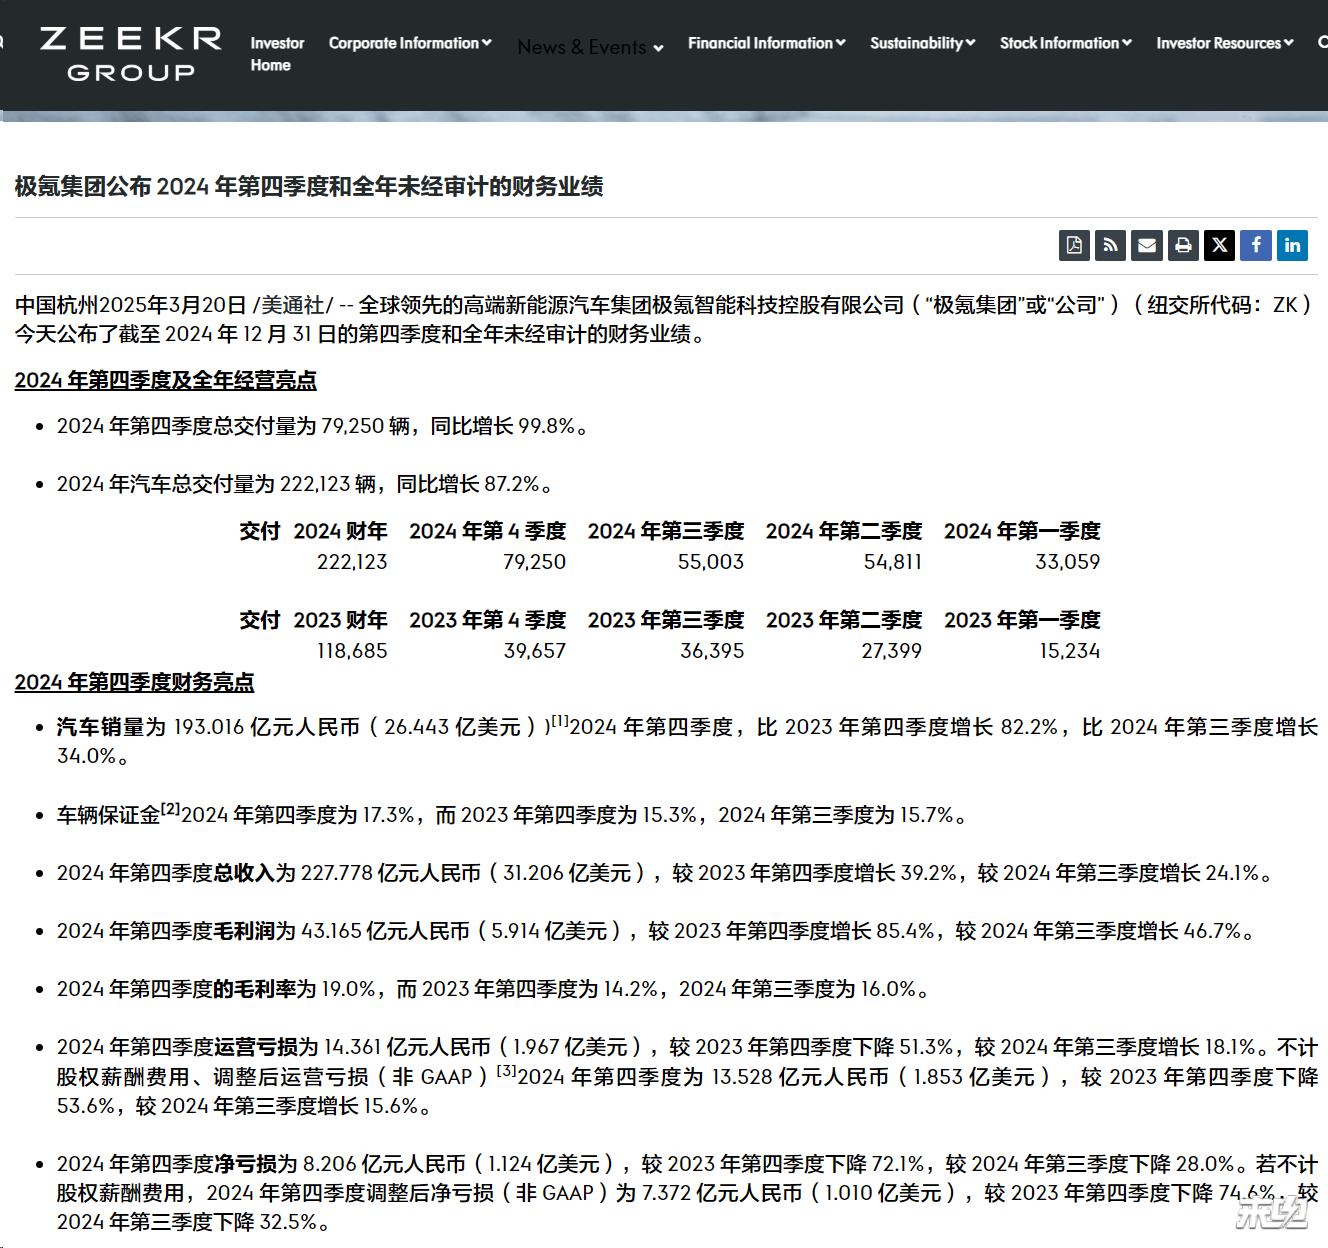Click the email share icon

pos(1147,245)
